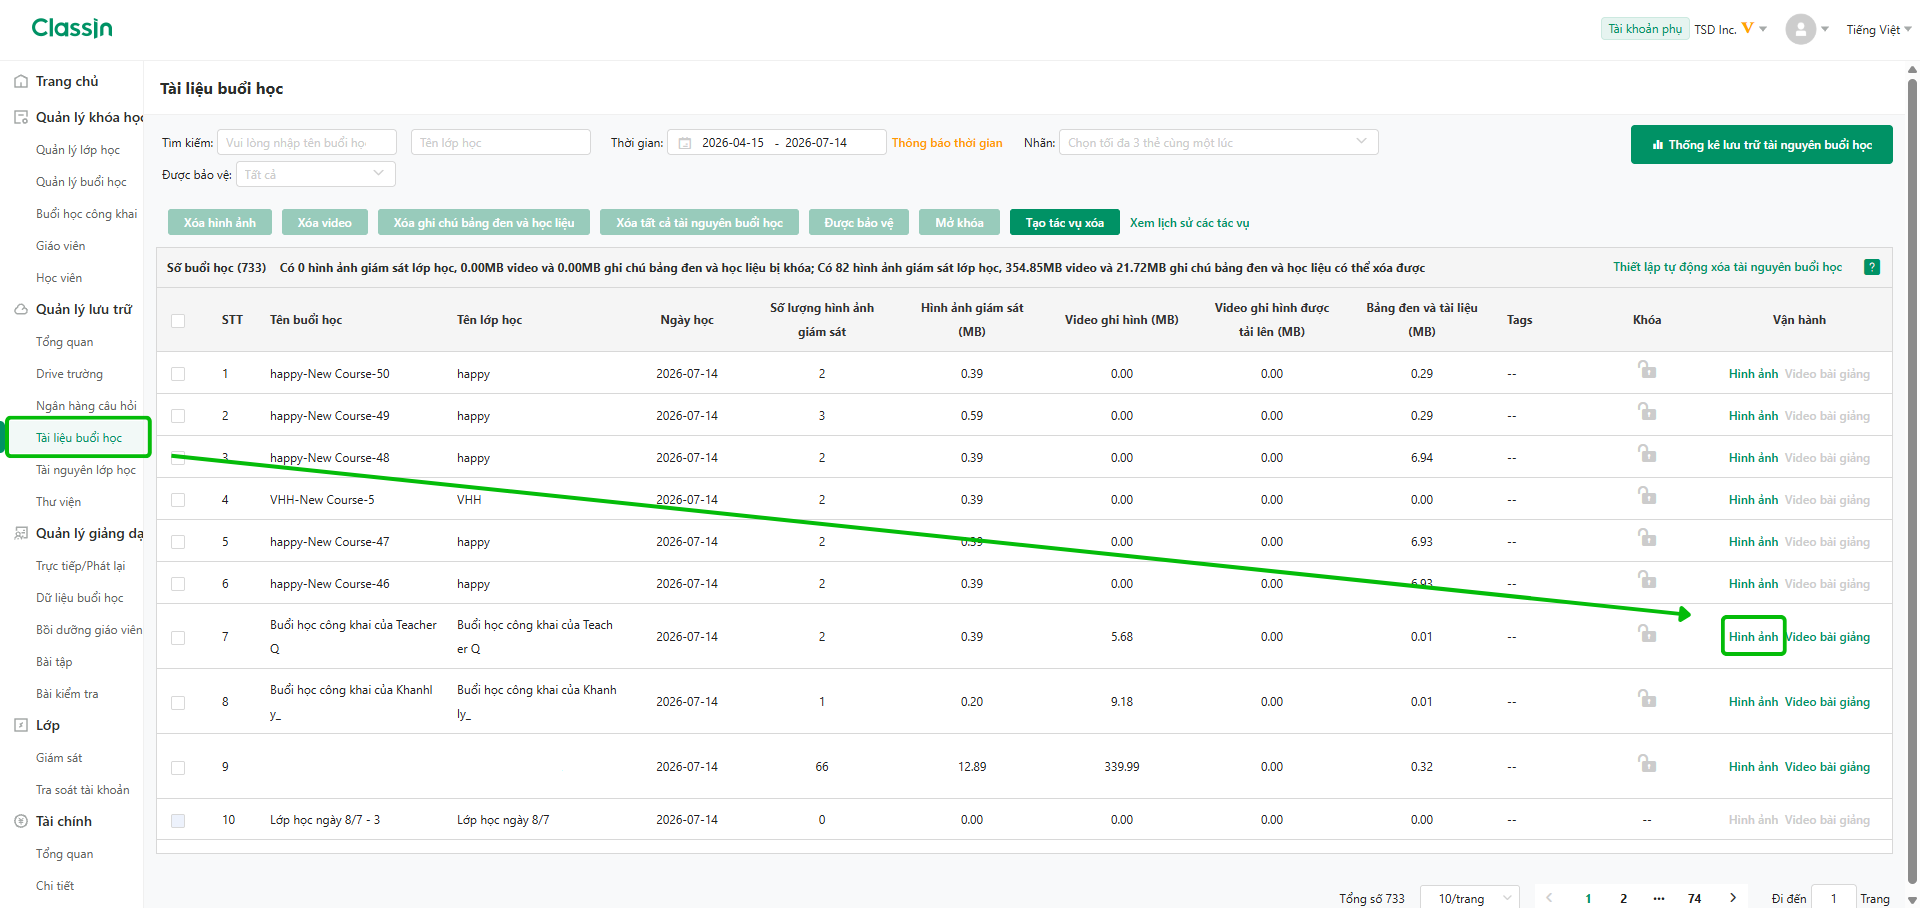Select checkbox for happy-New Course-49

178,416
